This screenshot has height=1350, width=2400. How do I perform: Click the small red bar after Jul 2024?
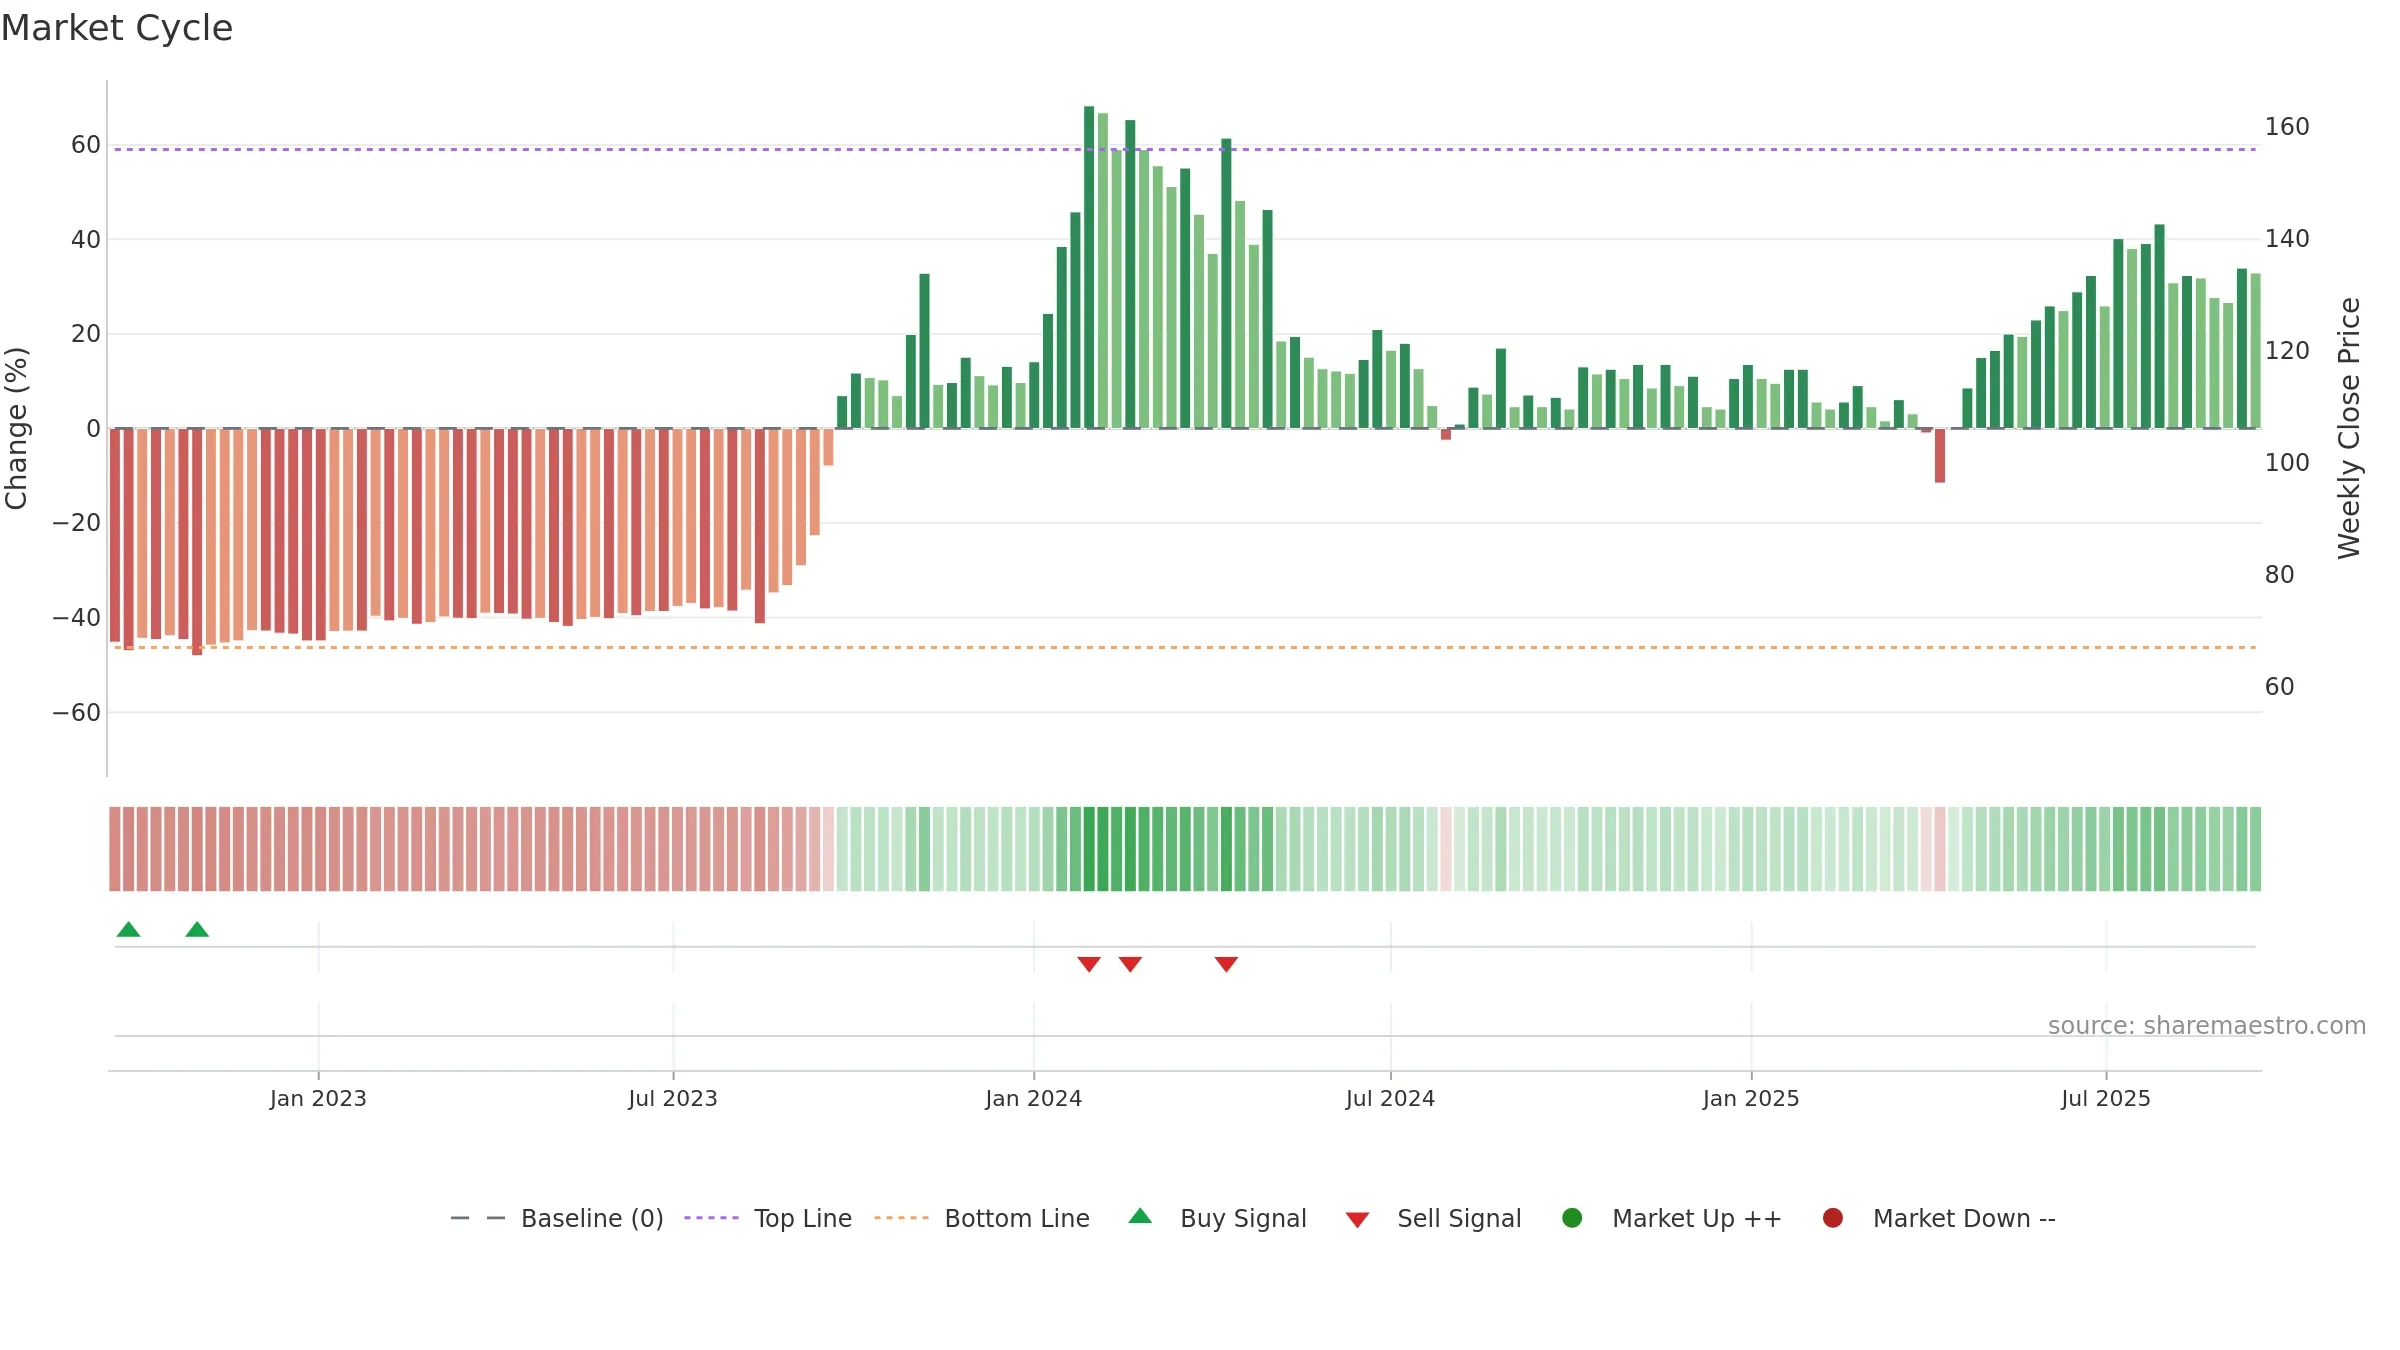pyautogui.click(x=1446, y=434)
